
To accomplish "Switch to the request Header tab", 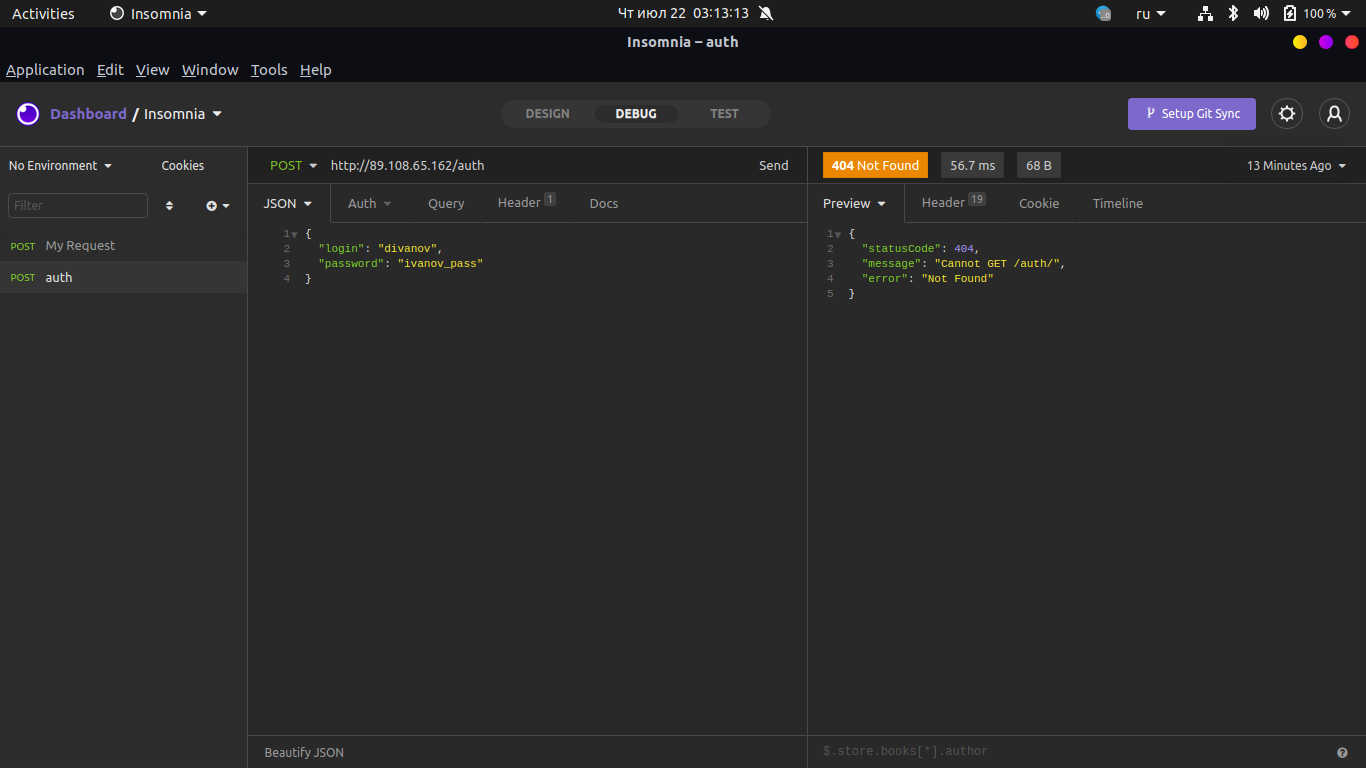I will 526,203.
